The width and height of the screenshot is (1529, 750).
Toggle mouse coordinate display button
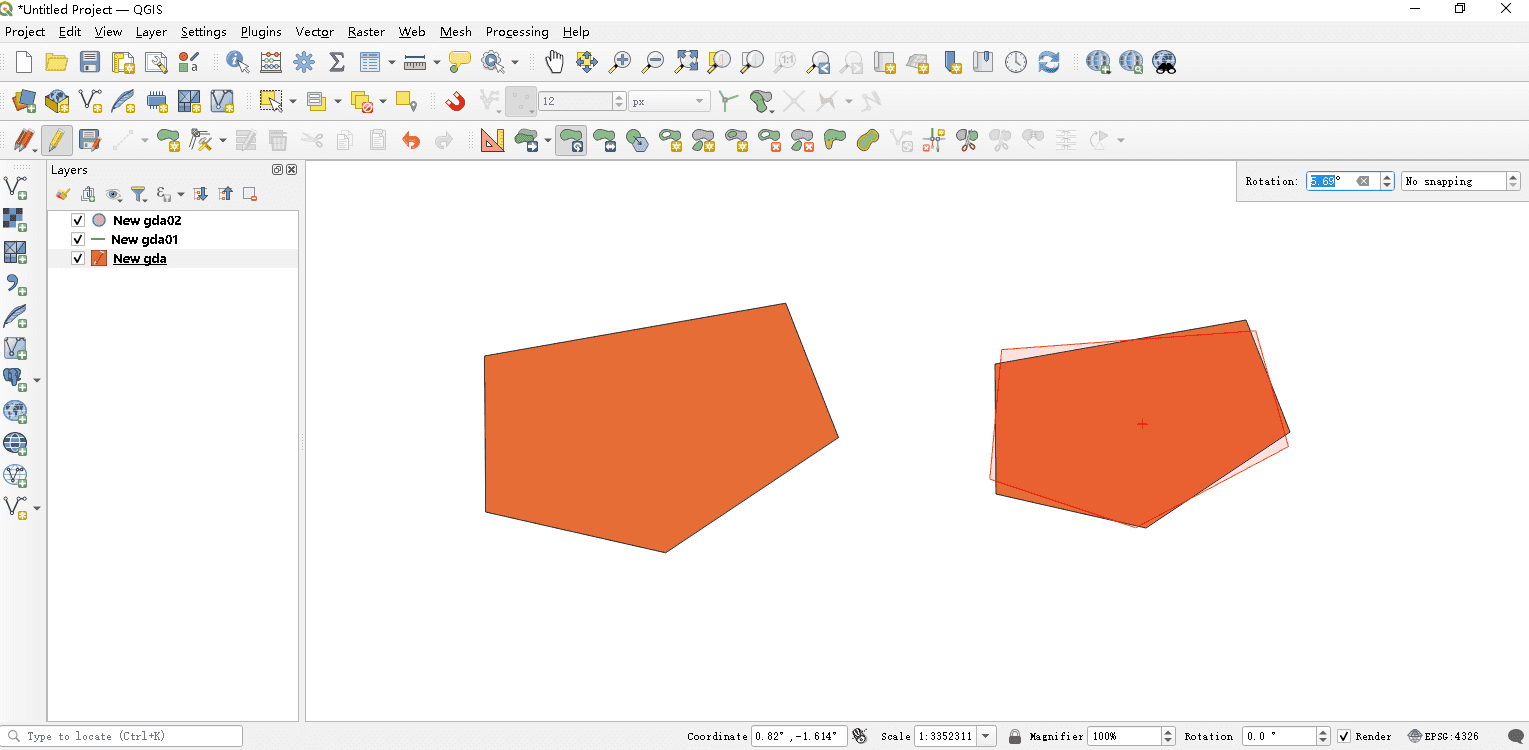pyautogui.click(x=859, y=736)
